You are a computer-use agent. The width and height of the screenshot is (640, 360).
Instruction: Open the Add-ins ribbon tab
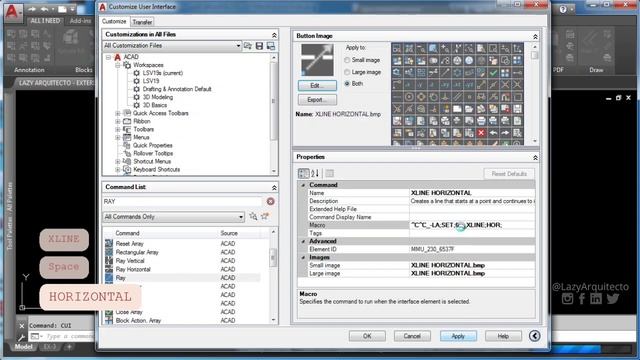pyautogui.click(x=80, y=21)
